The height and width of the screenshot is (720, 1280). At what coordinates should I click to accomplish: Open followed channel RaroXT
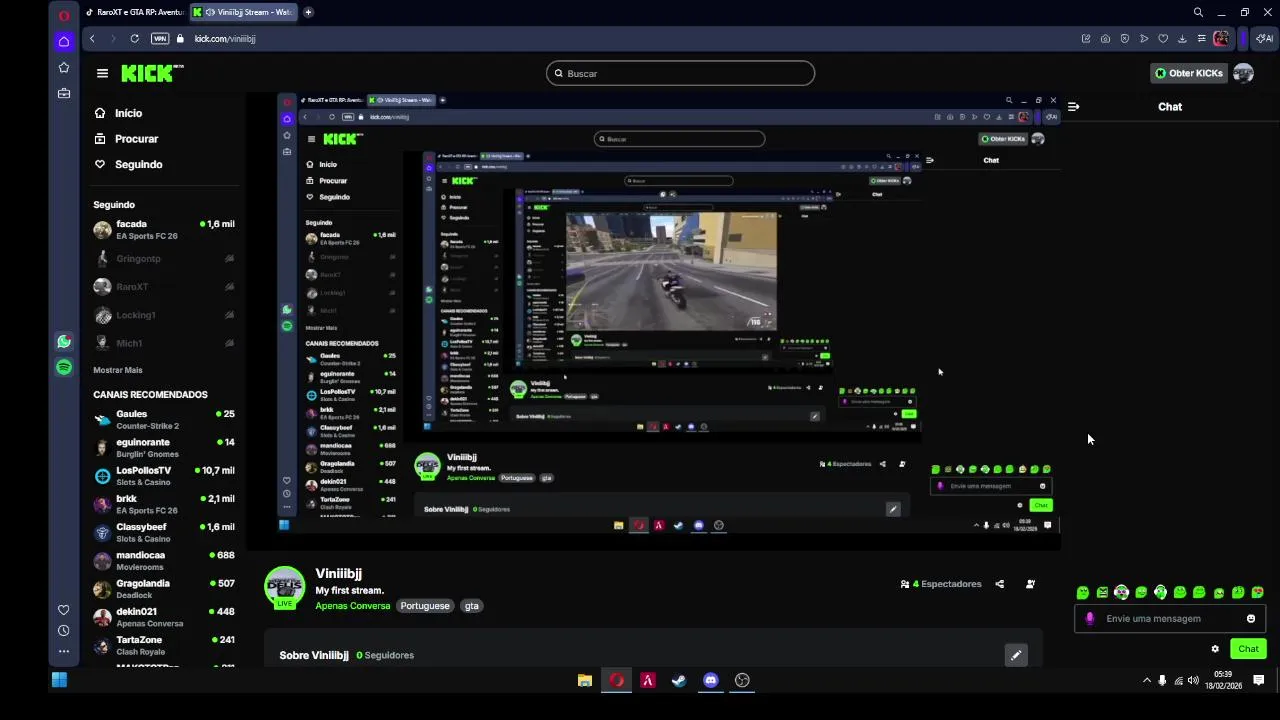pyautogui.click(x=164, y=286)
